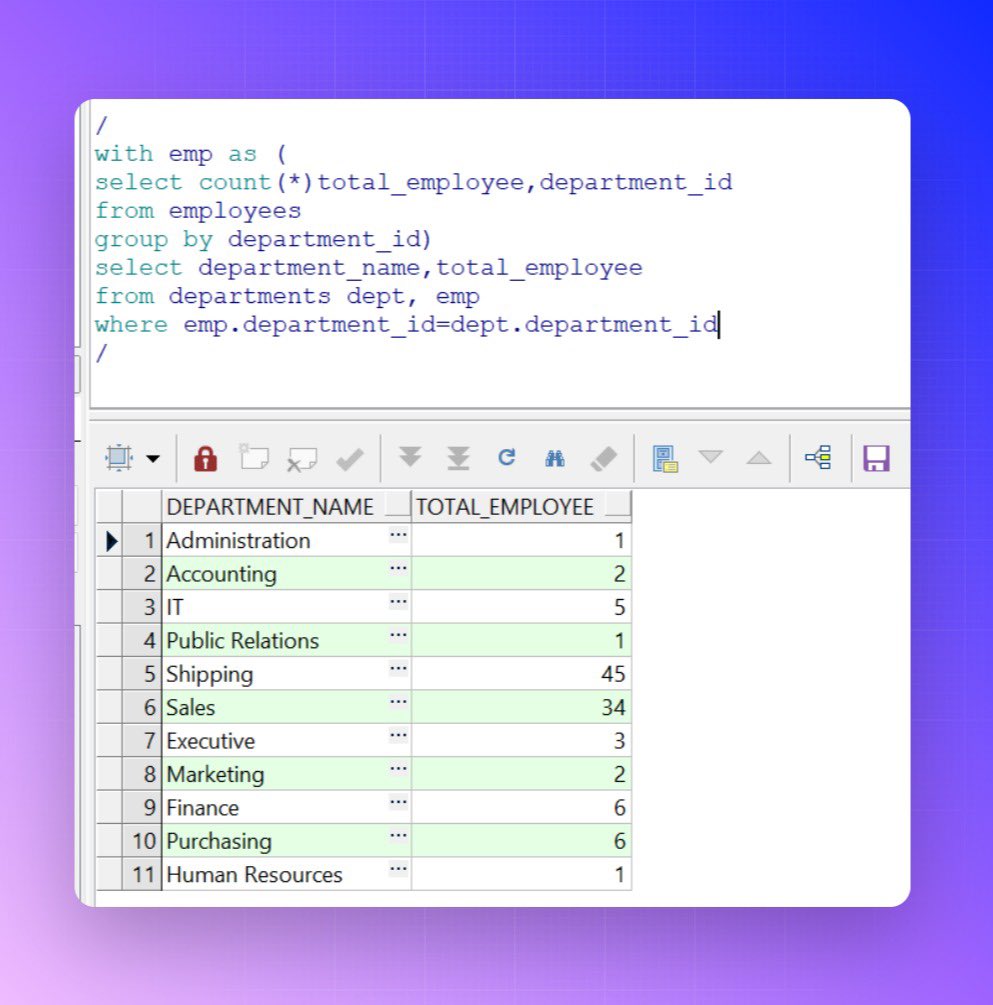Open the ellipsis editor for Finance
The height and width of the screenshot is (1005, 993).
(398, 802)
